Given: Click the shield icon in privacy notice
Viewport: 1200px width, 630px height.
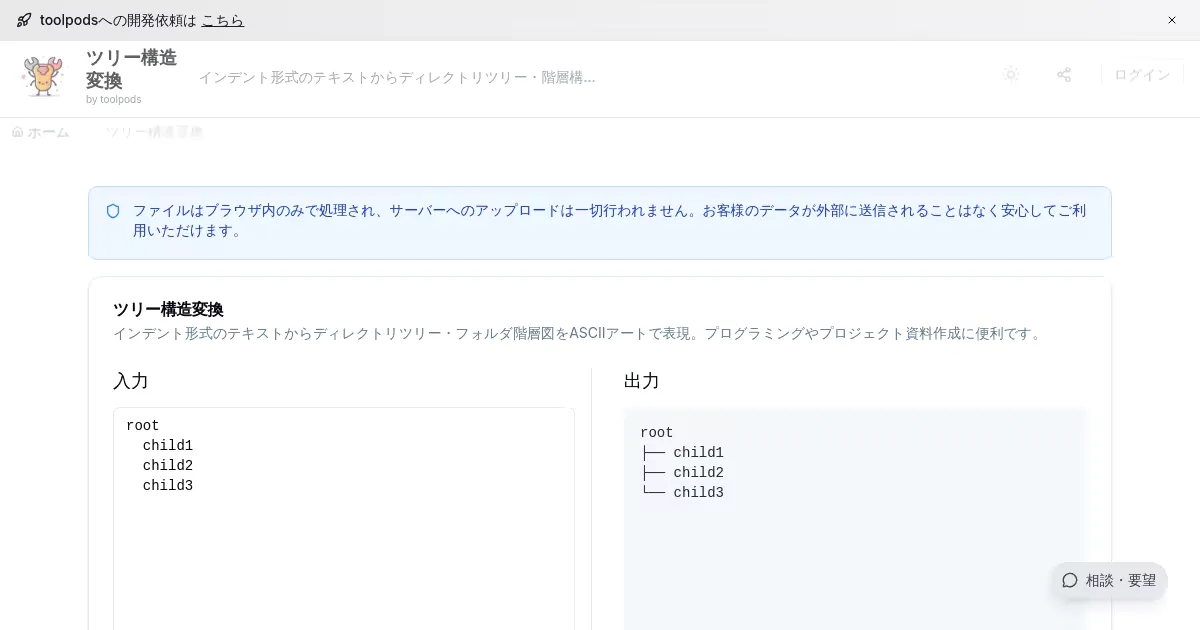Looking at the screenshot, I should 113,211.
